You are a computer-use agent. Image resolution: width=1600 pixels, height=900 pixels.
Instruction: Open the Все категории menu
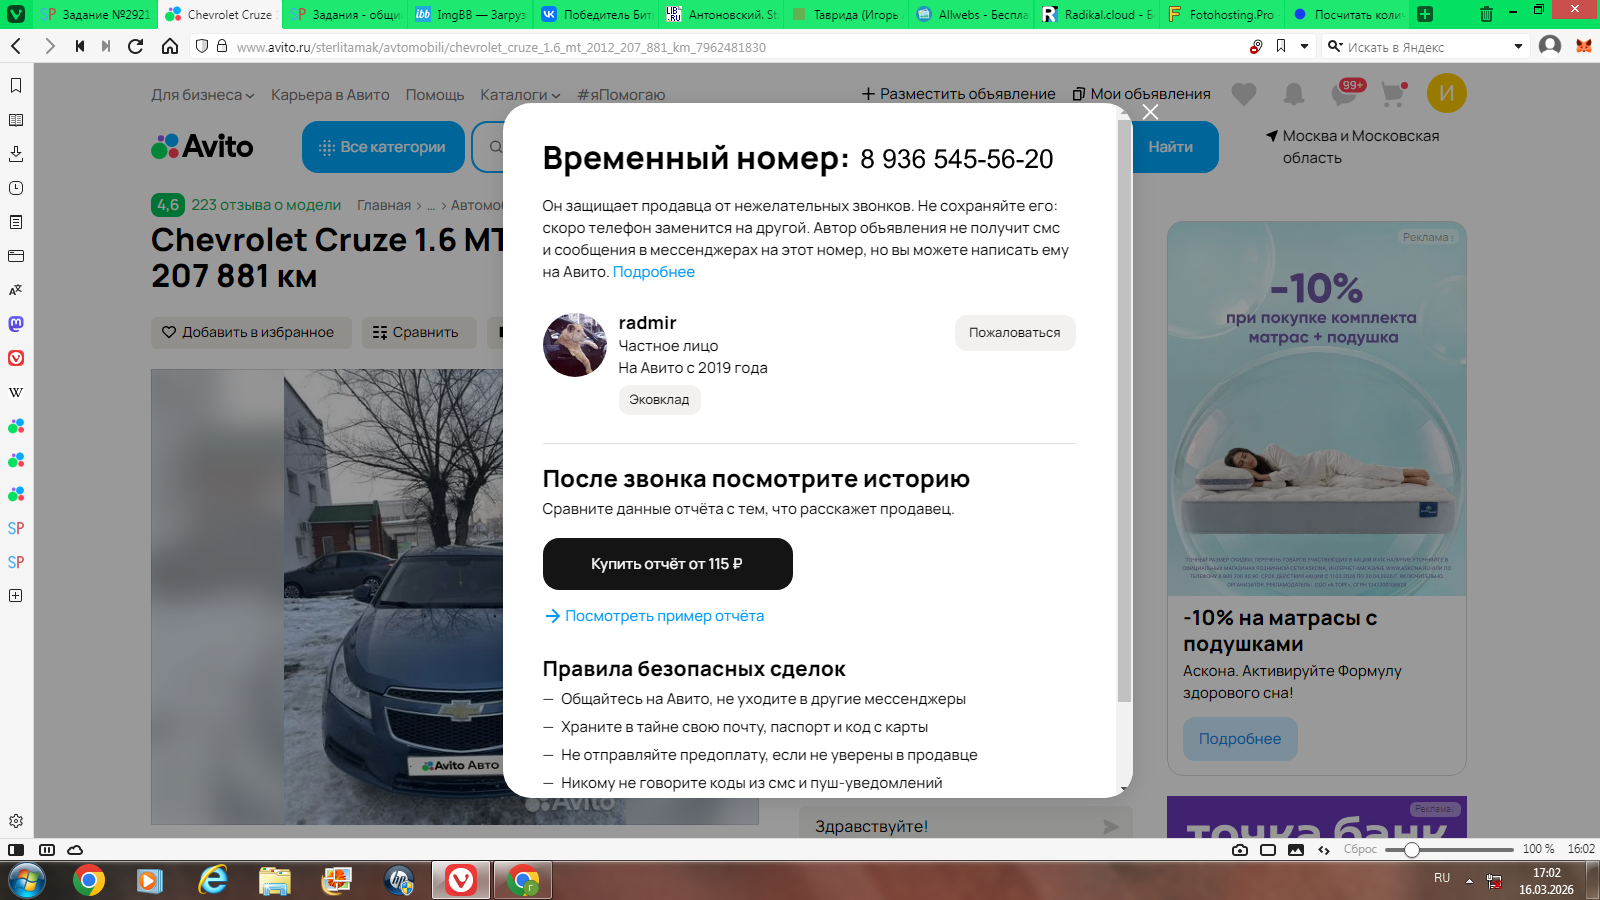click(x=383, y=147)
